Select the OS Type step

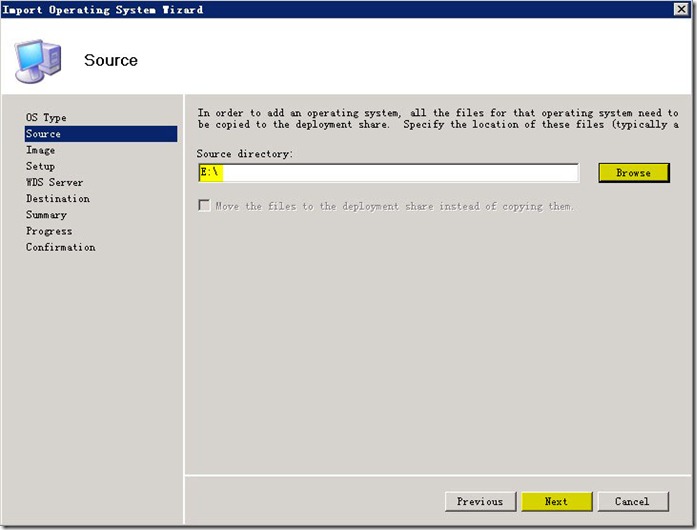point(46,117)
